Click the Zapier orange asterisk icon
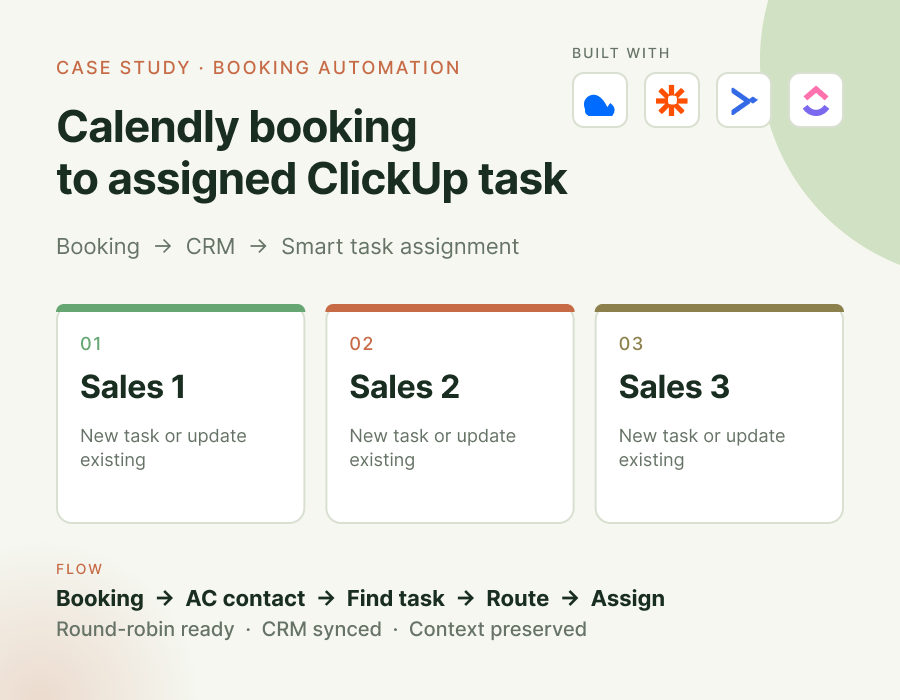900x700 pixels. [x=672, y=100]
